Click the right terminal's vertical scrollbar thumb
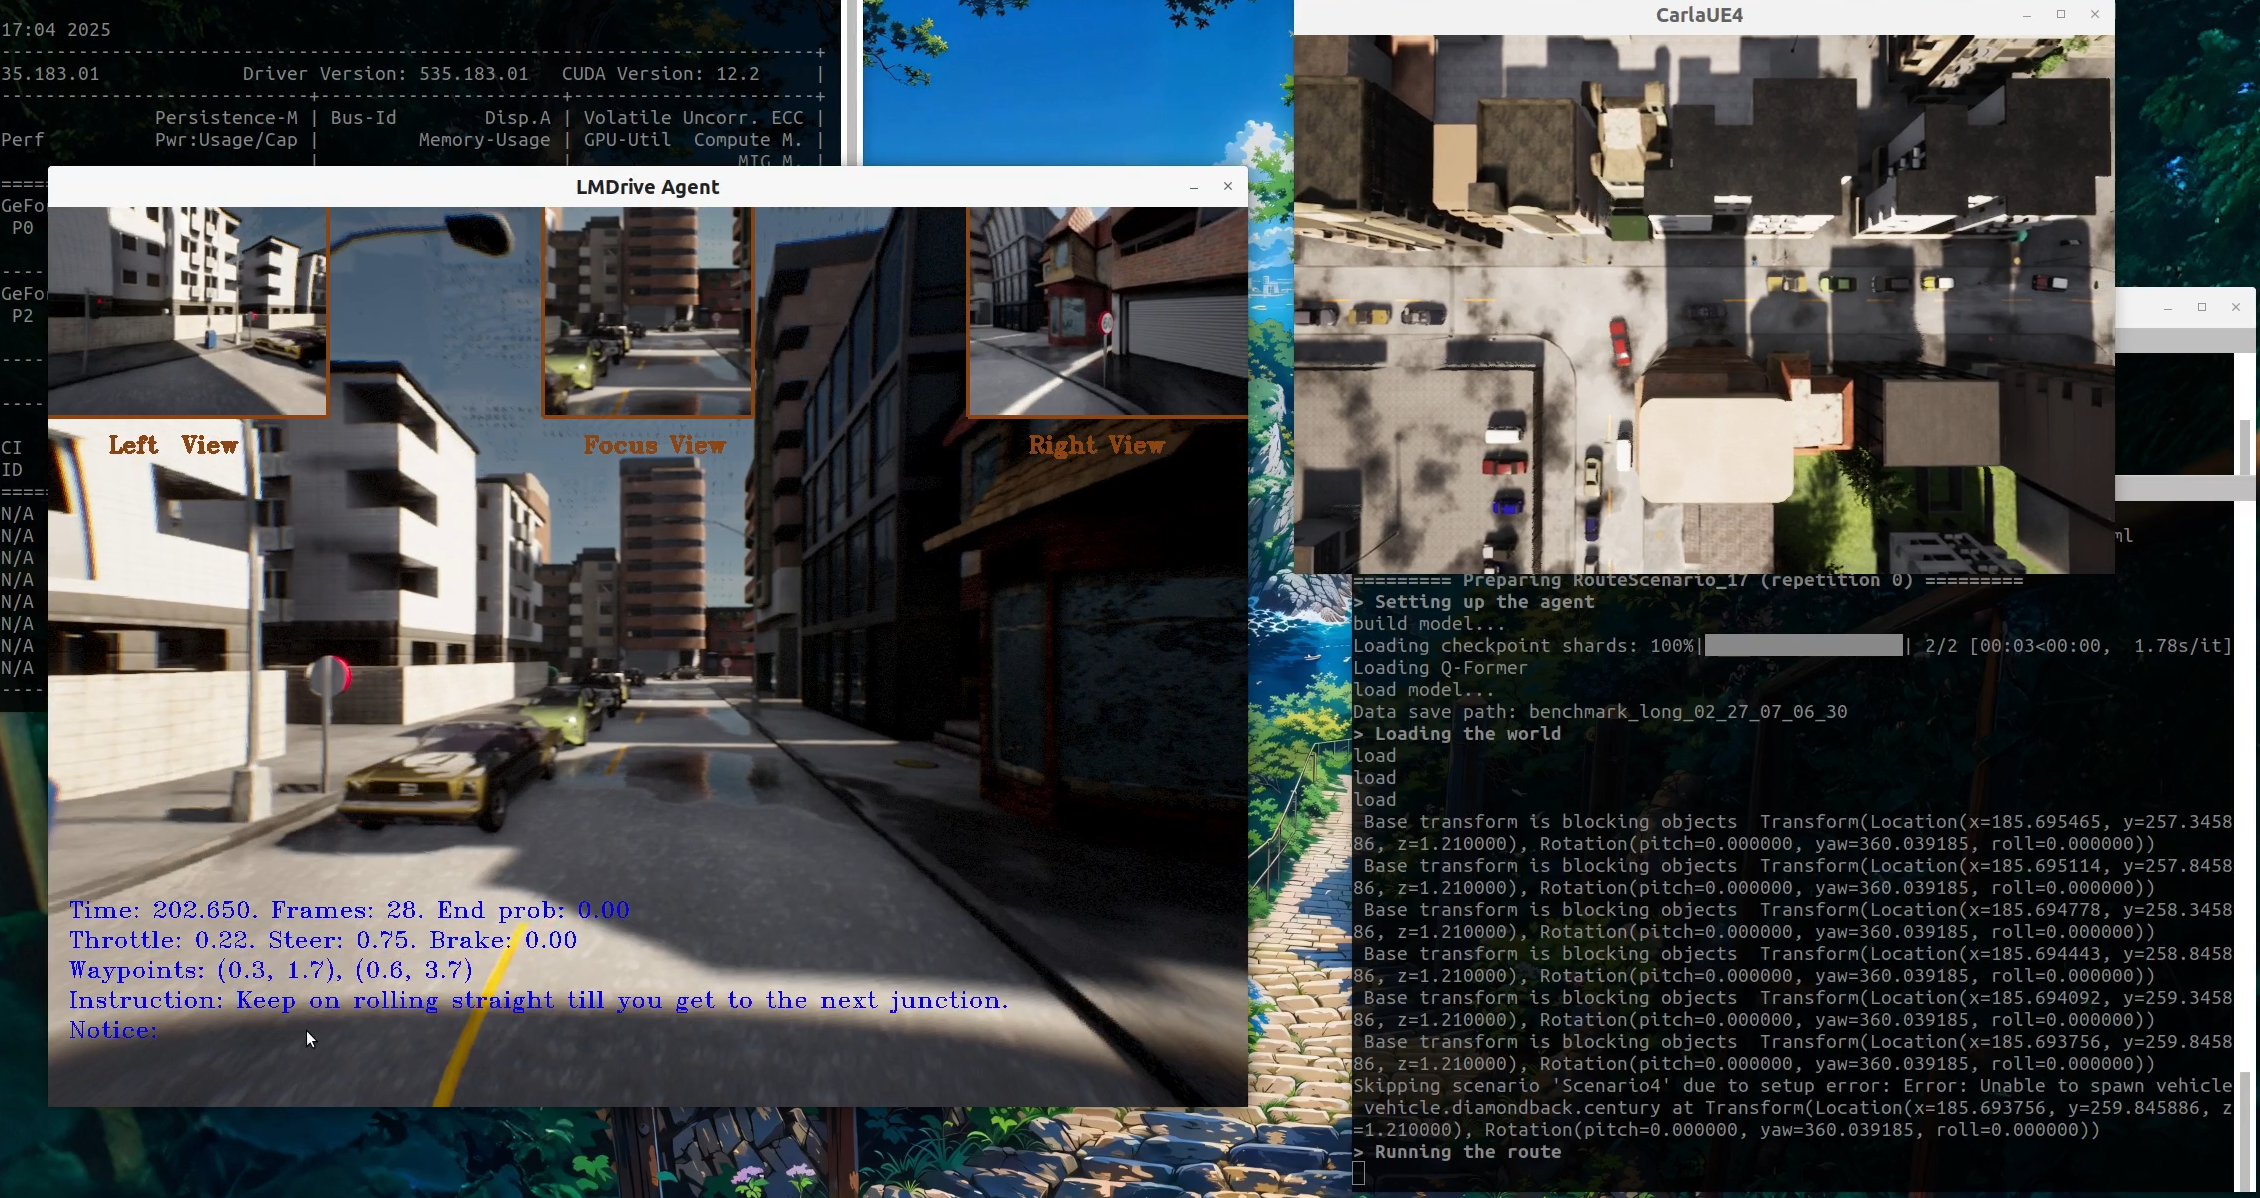Screen dimensions: 2260x1198 click(x=2245, y=1130)
